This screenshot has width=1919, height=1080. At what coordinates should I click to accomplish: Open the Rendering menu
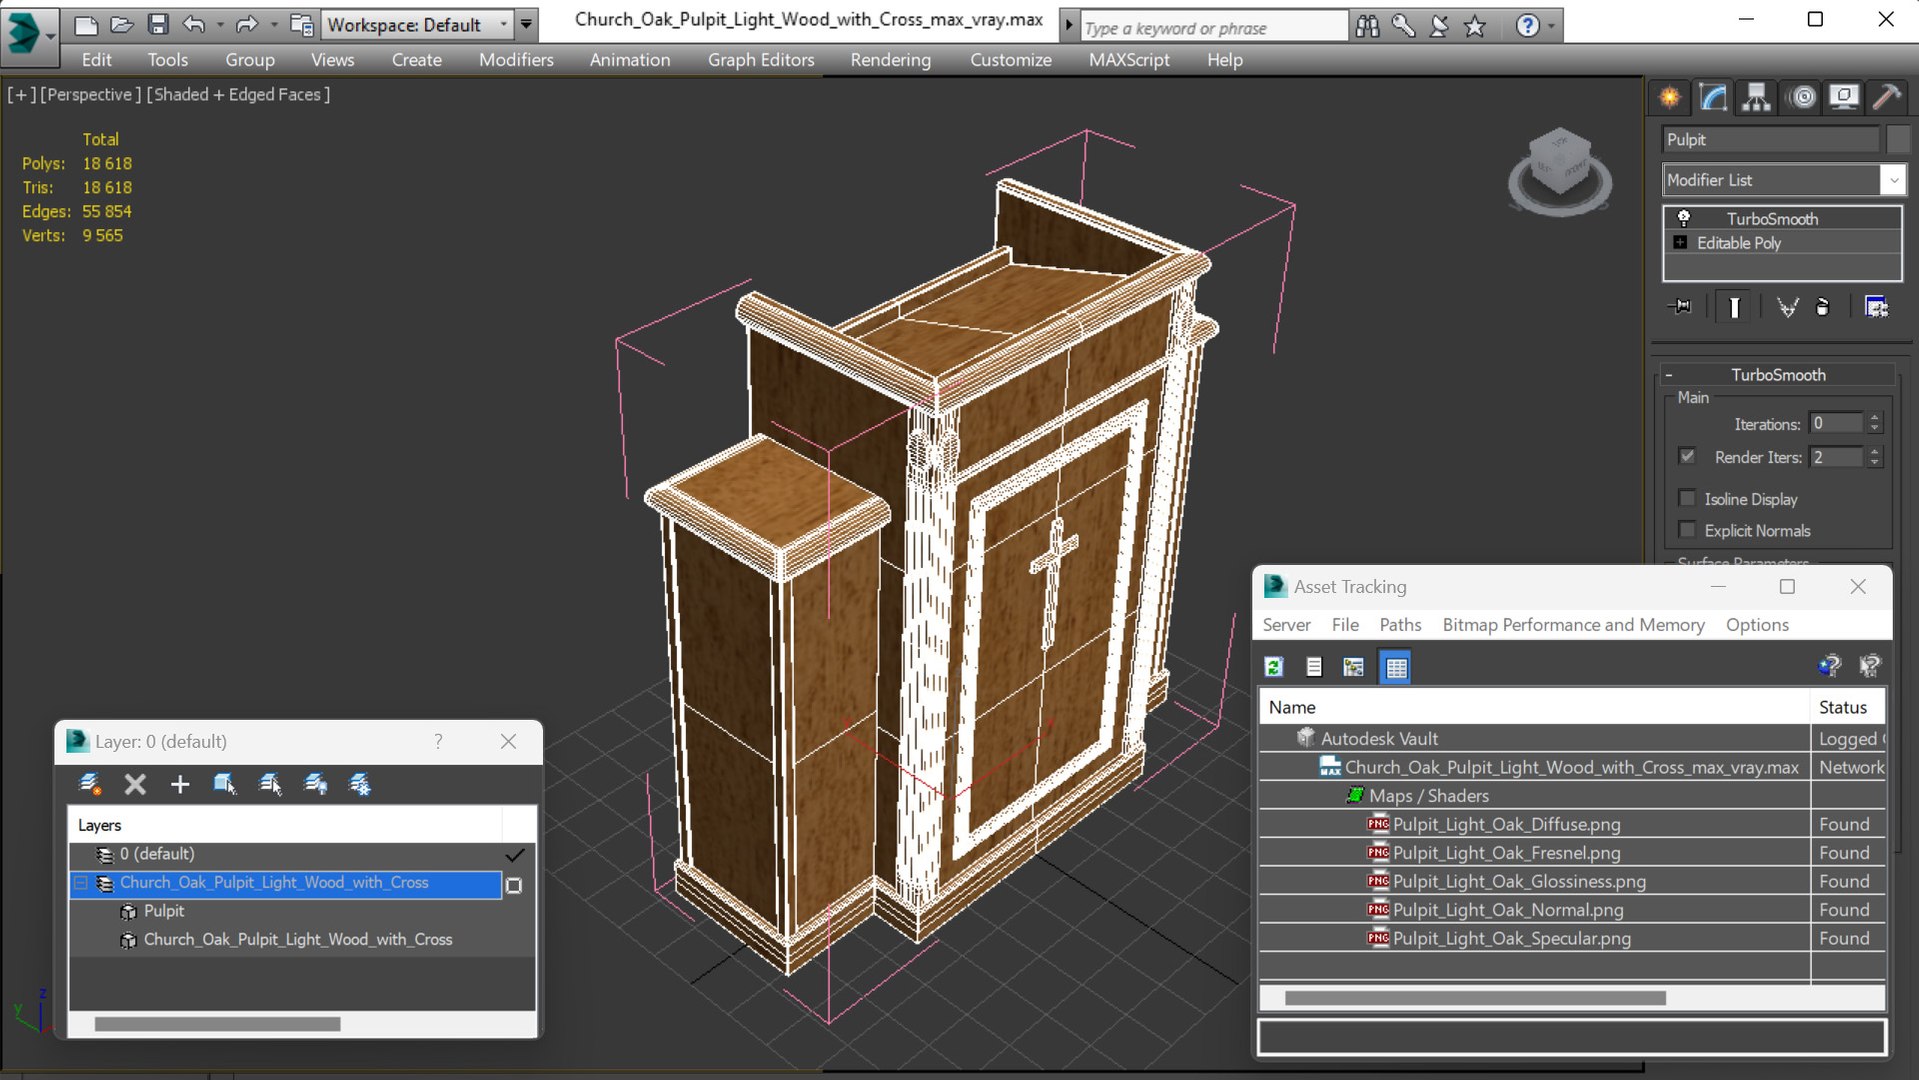pyautogui.click(x=890, y=60)
